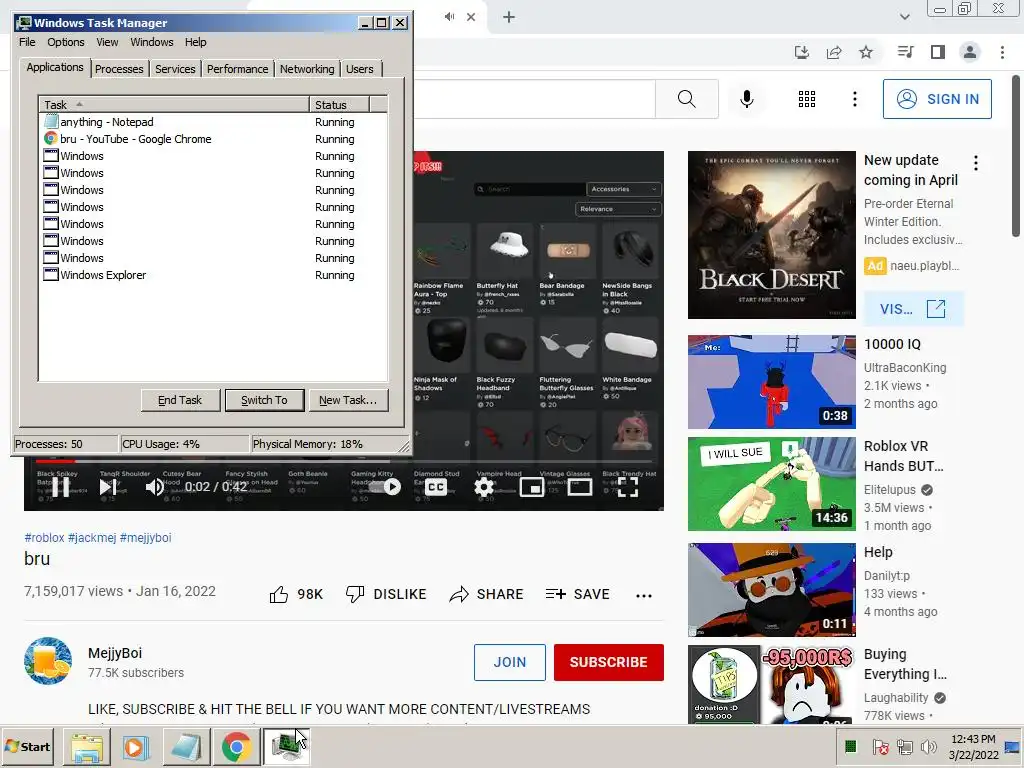1024x768 pixels.
Task: Expand Chrome tab search chevron
Action: pyautogui.click(x=904, y=16)
